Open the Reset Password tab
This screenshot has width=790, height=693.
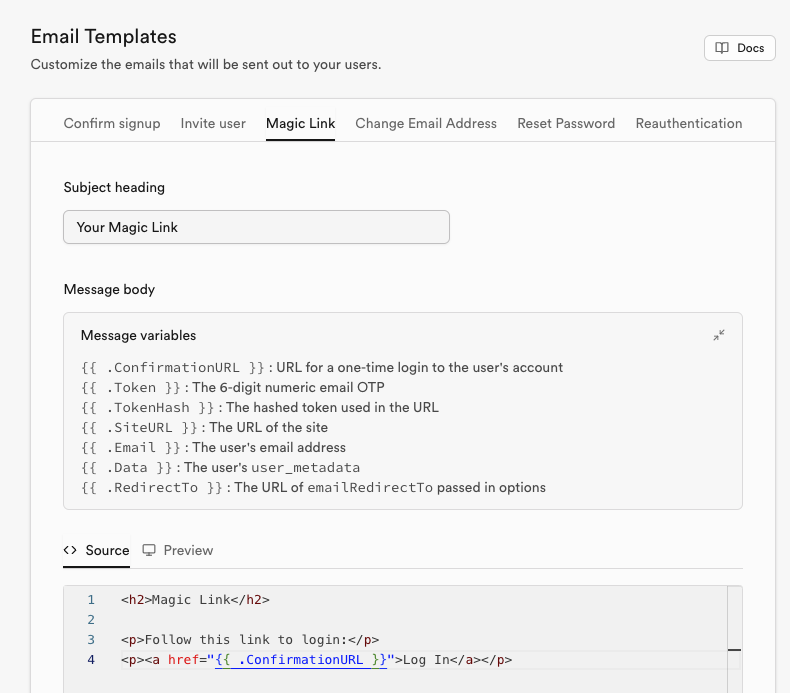tap(566, 124)
